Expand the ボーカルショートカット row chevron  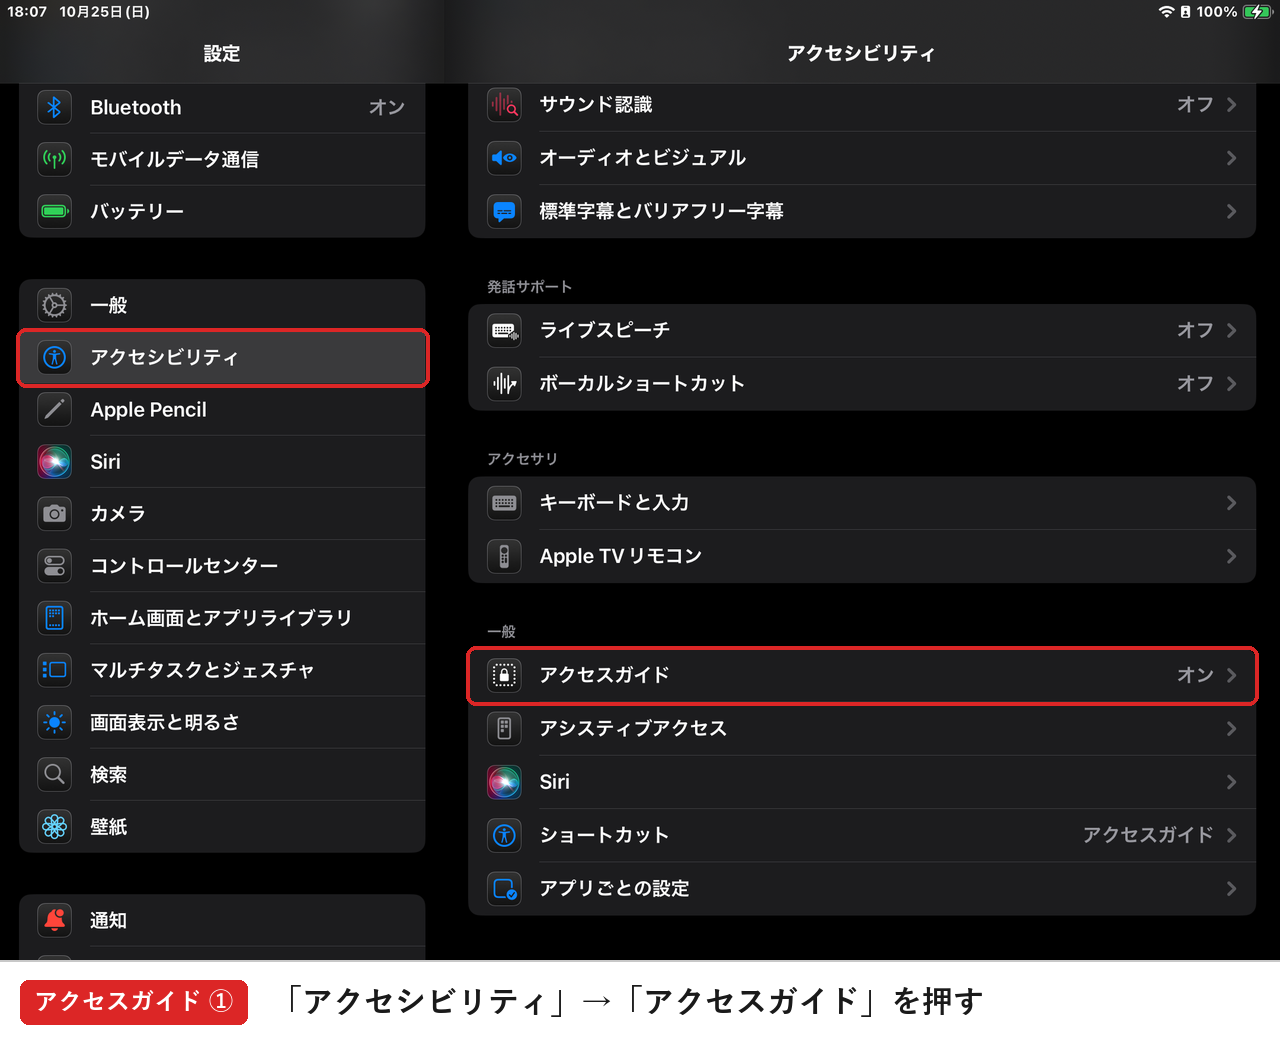tap(1231, 383)
